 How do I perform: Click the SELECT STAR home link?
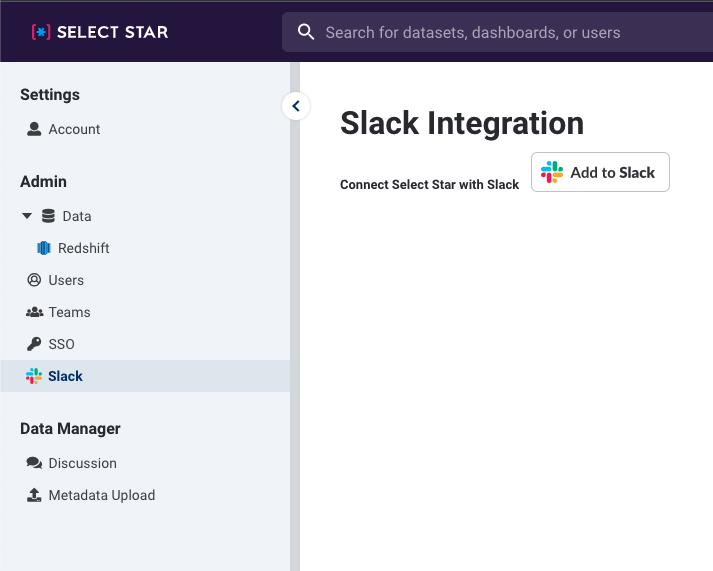click(x=100, y=32)
